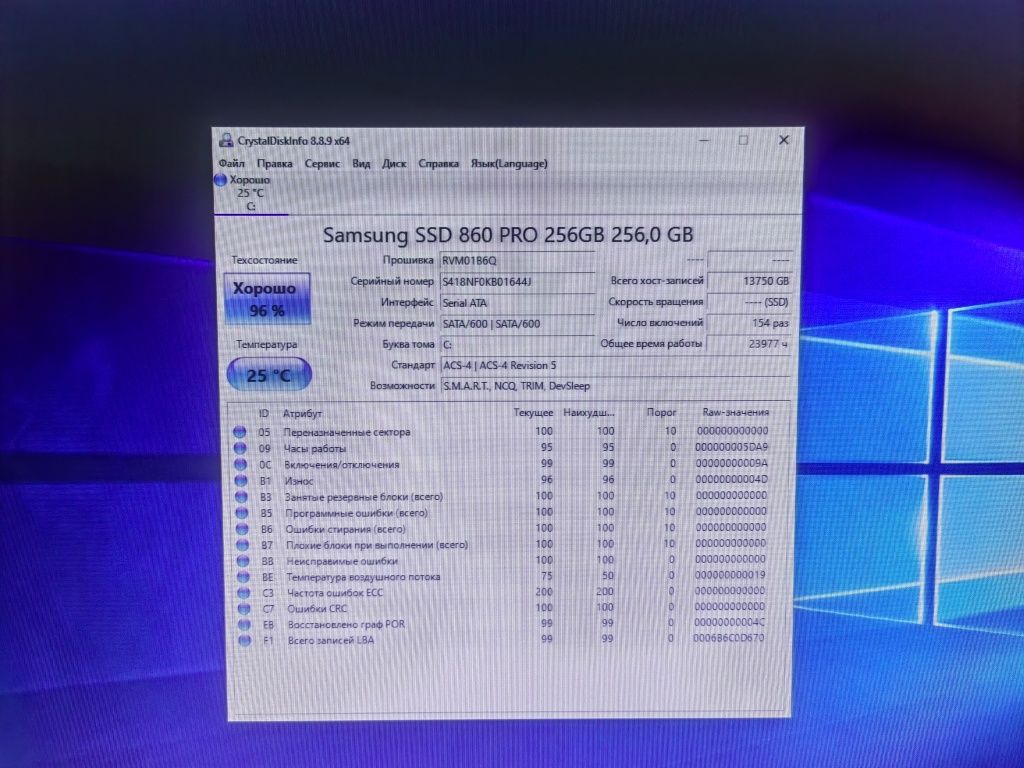This screenshot has height=768, width=1024.
Task: Click the status orb for attribute 05
Action: point(240,432)
